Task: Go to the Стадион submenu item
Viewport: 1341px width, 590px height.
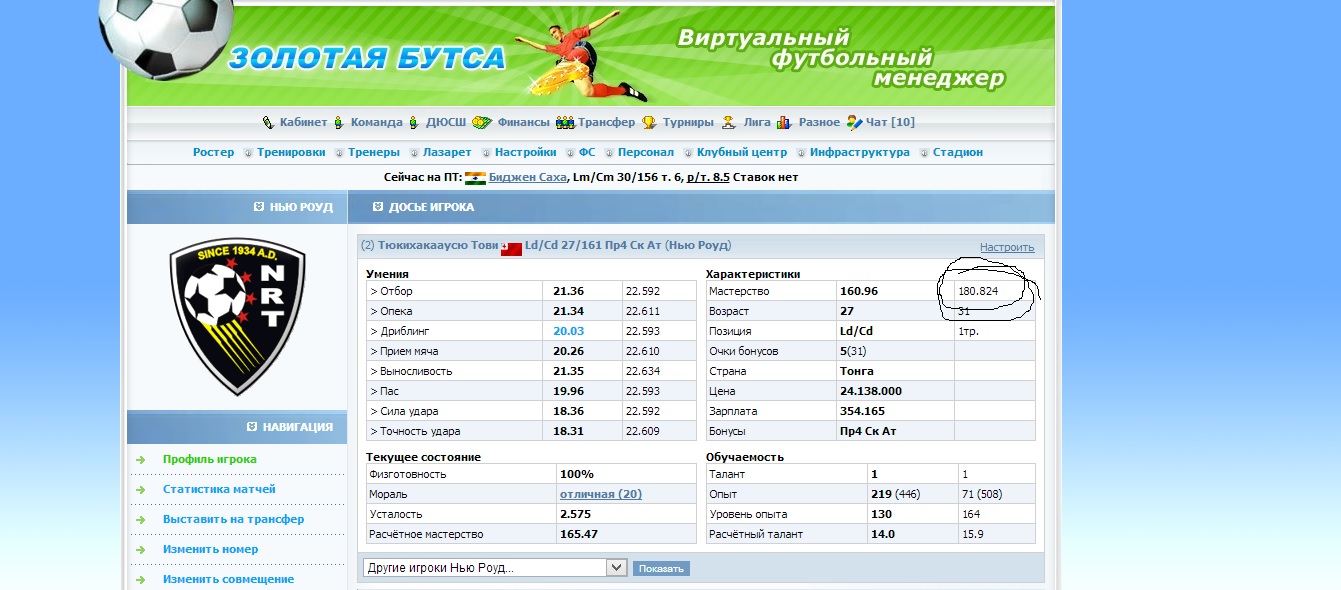Action: coord(957,152)
